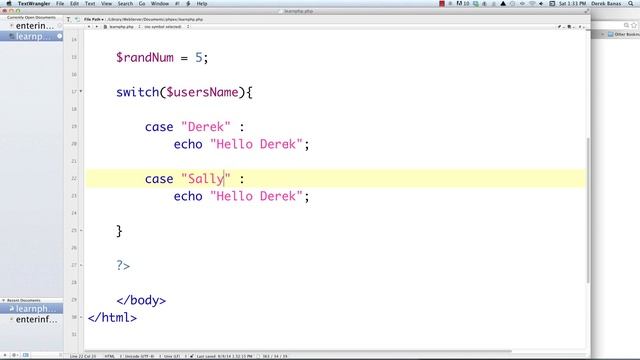Click the closing brace } on line 25
The width and height of the screenshot is (640, 360).
[119, 231]
